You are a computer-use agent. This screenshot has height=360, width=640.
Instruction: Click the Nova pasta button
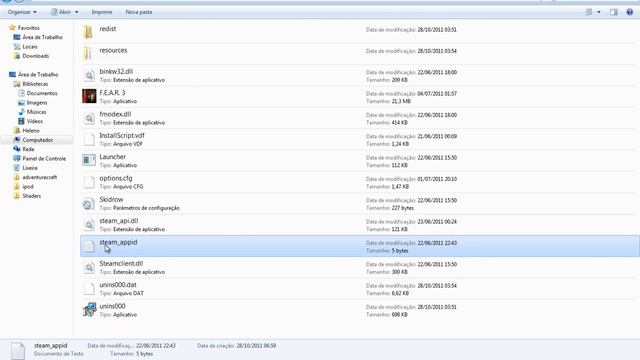coord(139,12)
